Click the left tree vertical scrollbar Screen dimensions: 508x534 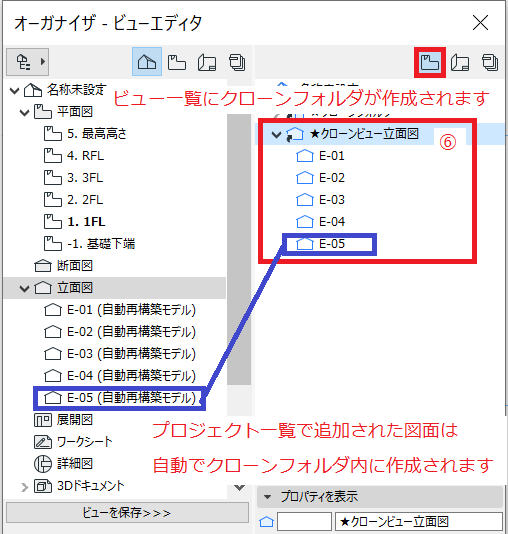tap(239, 249)
